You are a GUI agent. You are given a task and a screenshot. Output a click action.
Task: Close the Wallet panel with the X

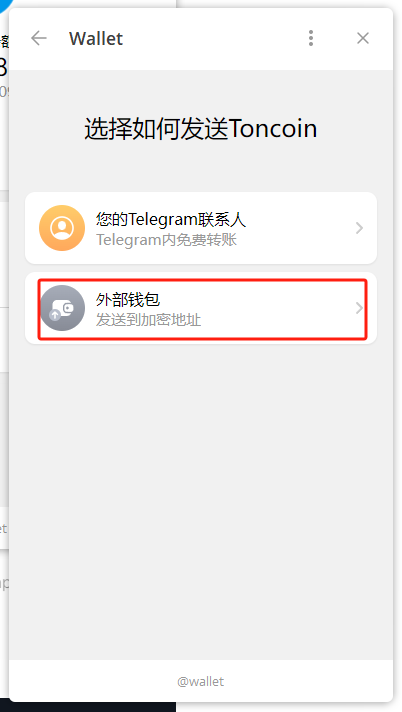point(362,38)
